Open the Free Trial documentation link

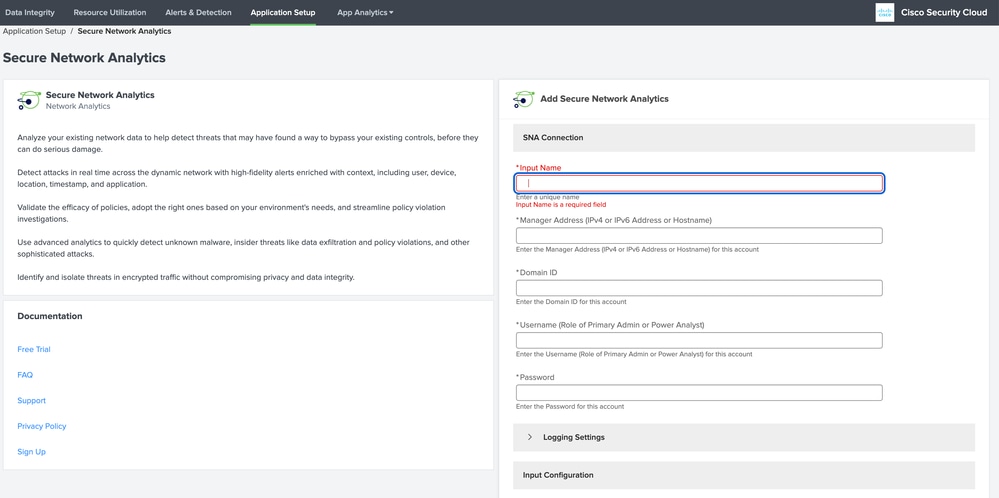[x=34, y=349]
